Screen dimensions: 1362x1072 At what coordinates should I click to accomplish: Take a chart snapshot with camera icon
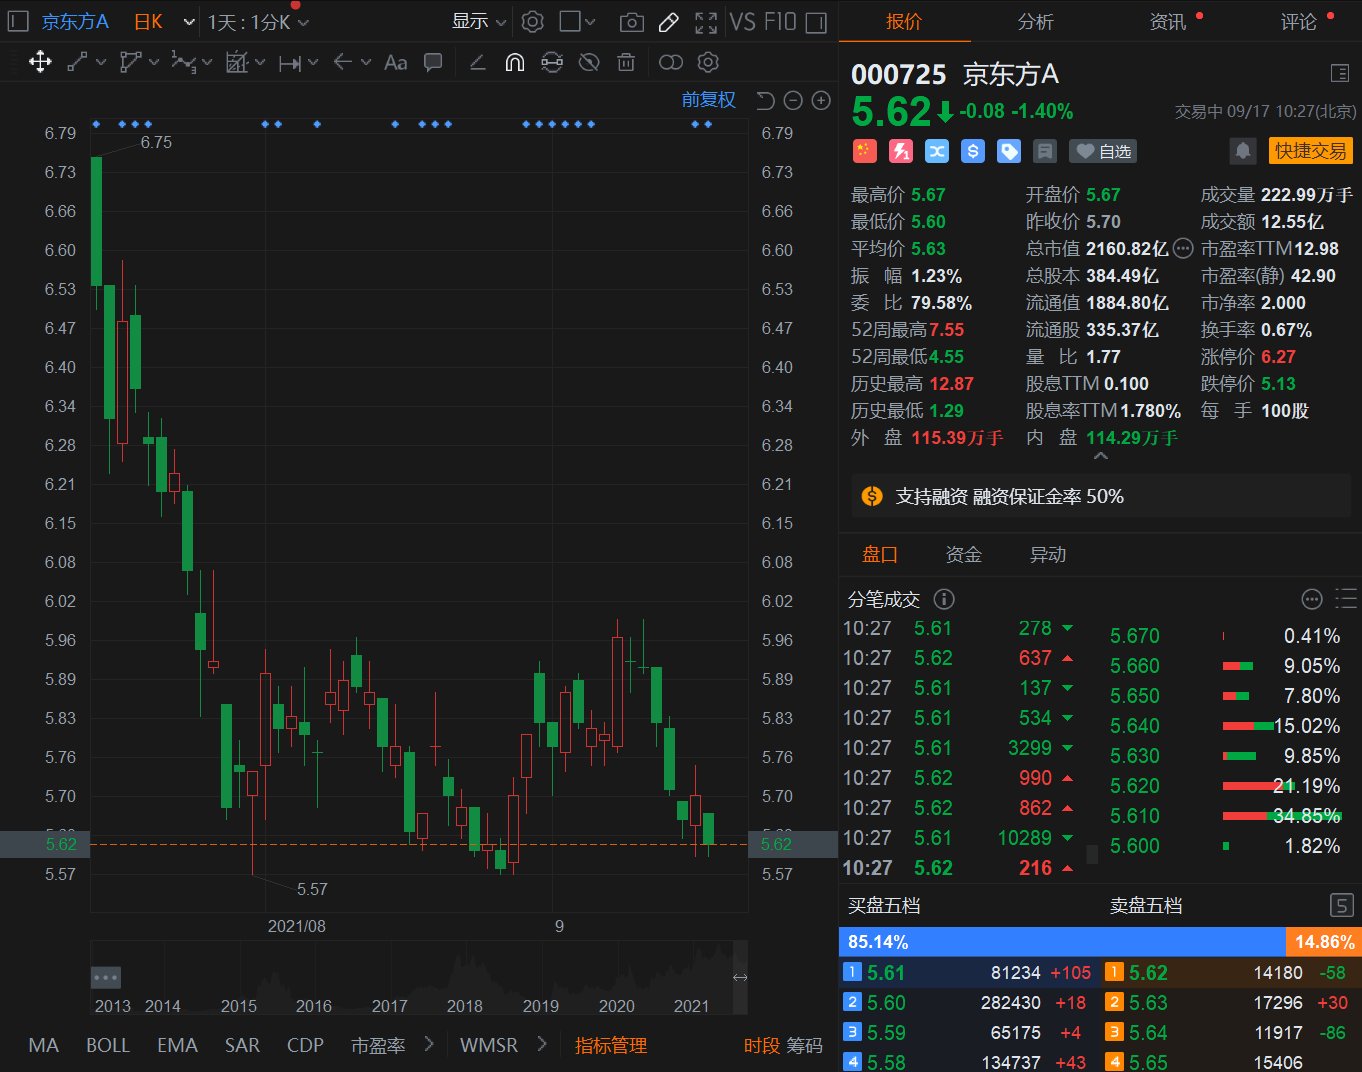tap(631, 22)
